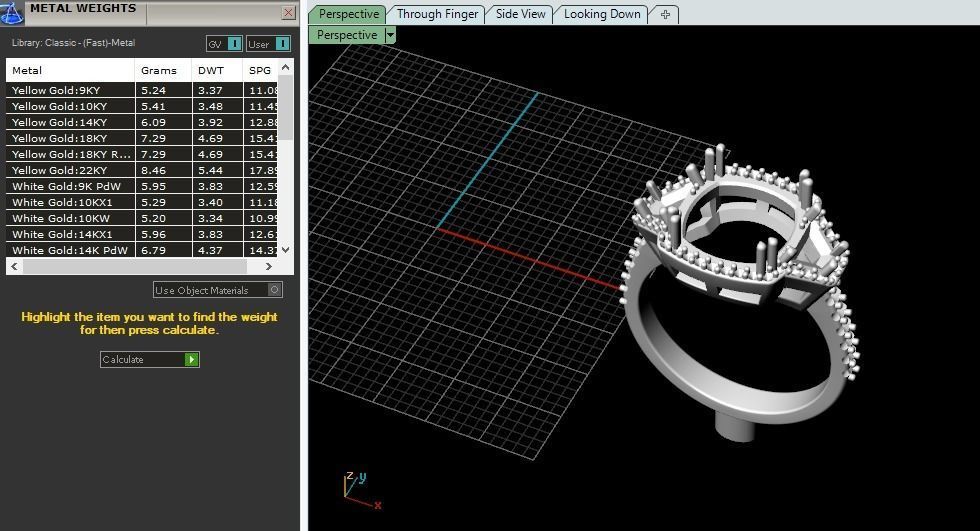This screenshot has width=980, height=531.
Task: Switch to the Through Finger tab
Action: [437, 14]
